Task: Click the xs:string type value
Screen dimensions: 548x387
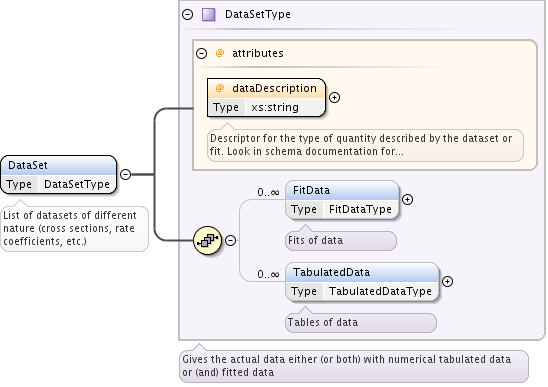Action: pos(275,107)
